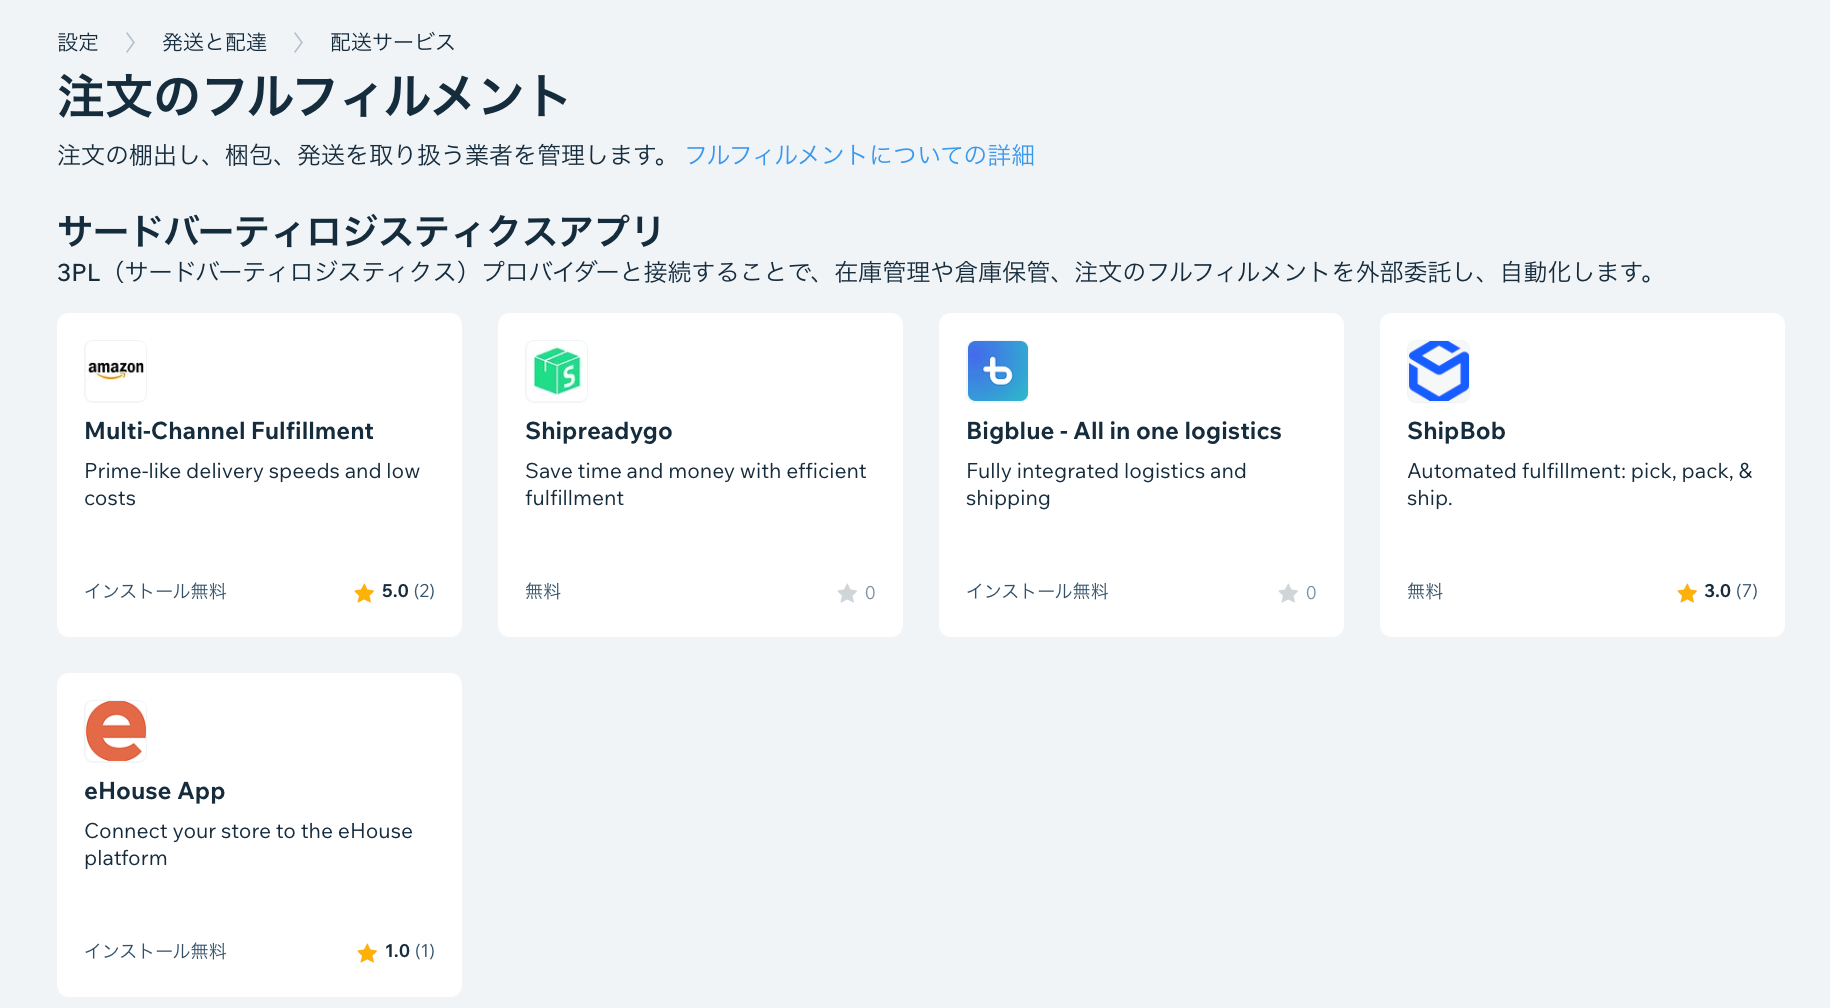Click インストール無料 on Multi-Channel Fulfillment card
The width and height of the screenshot is (1830, 1008).
click(156, 591)
